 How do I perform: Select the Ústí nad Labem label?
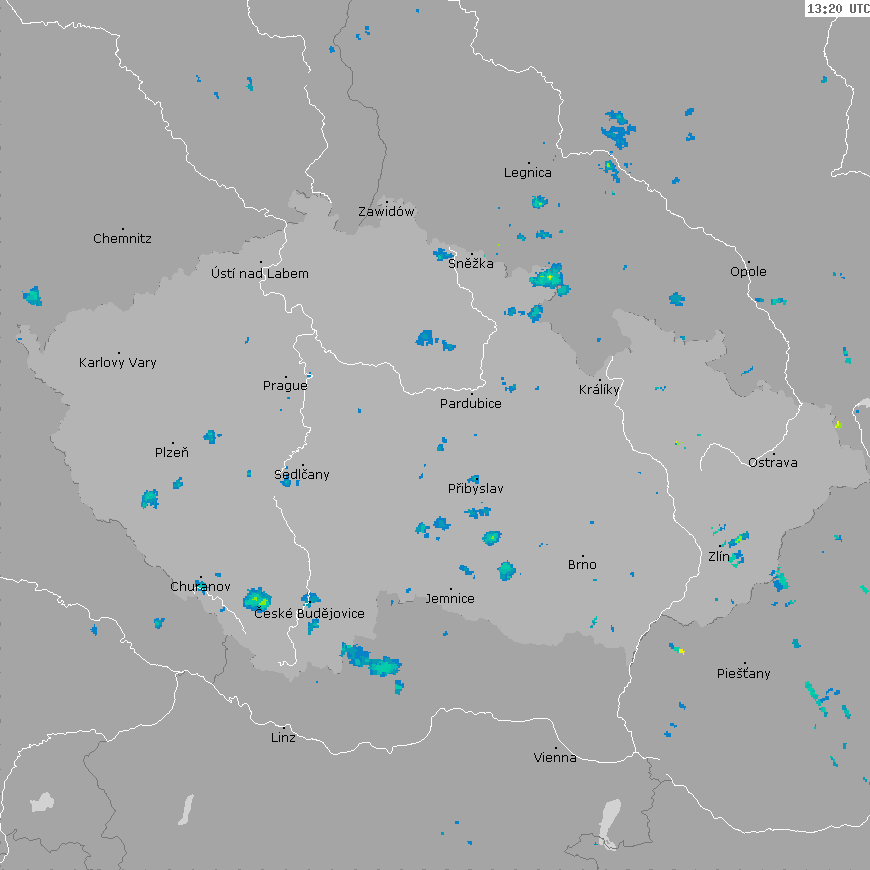pyautogui.click(x=260, y=273)
